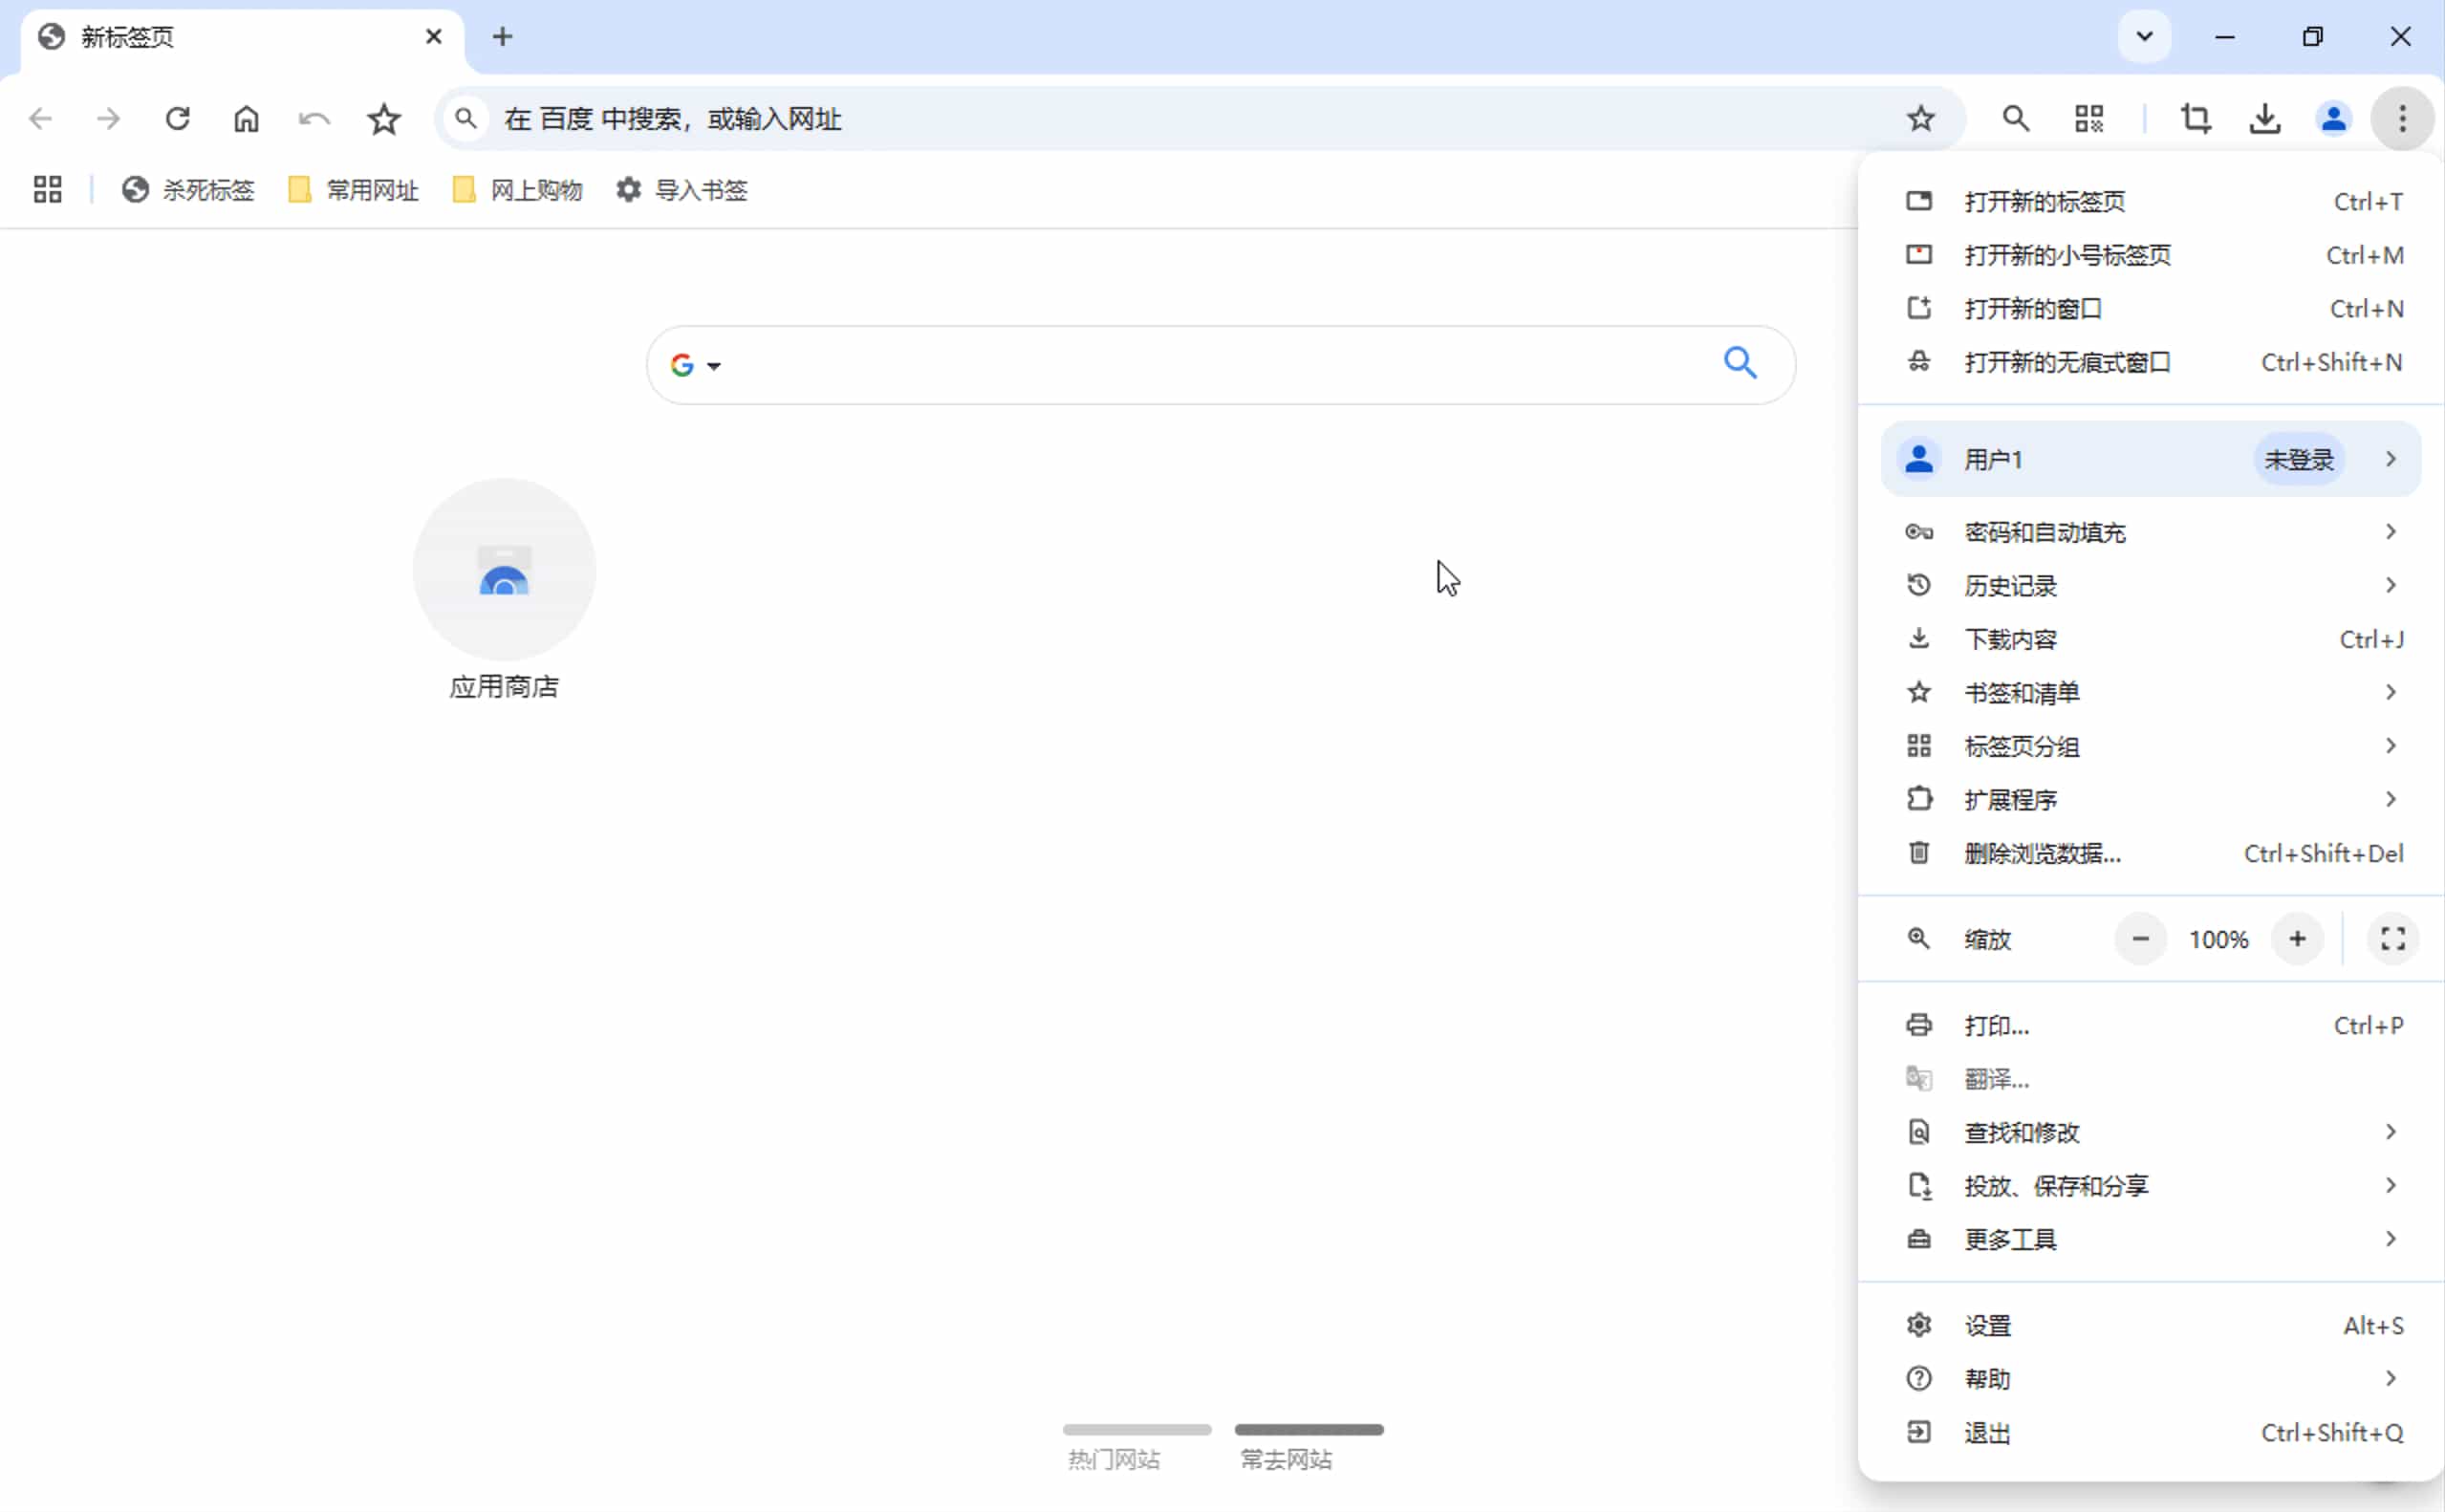Screen dimensions: 2445x1512
Task: Toggle full screen from the zoom row
Action: [x=2391, y=938]
